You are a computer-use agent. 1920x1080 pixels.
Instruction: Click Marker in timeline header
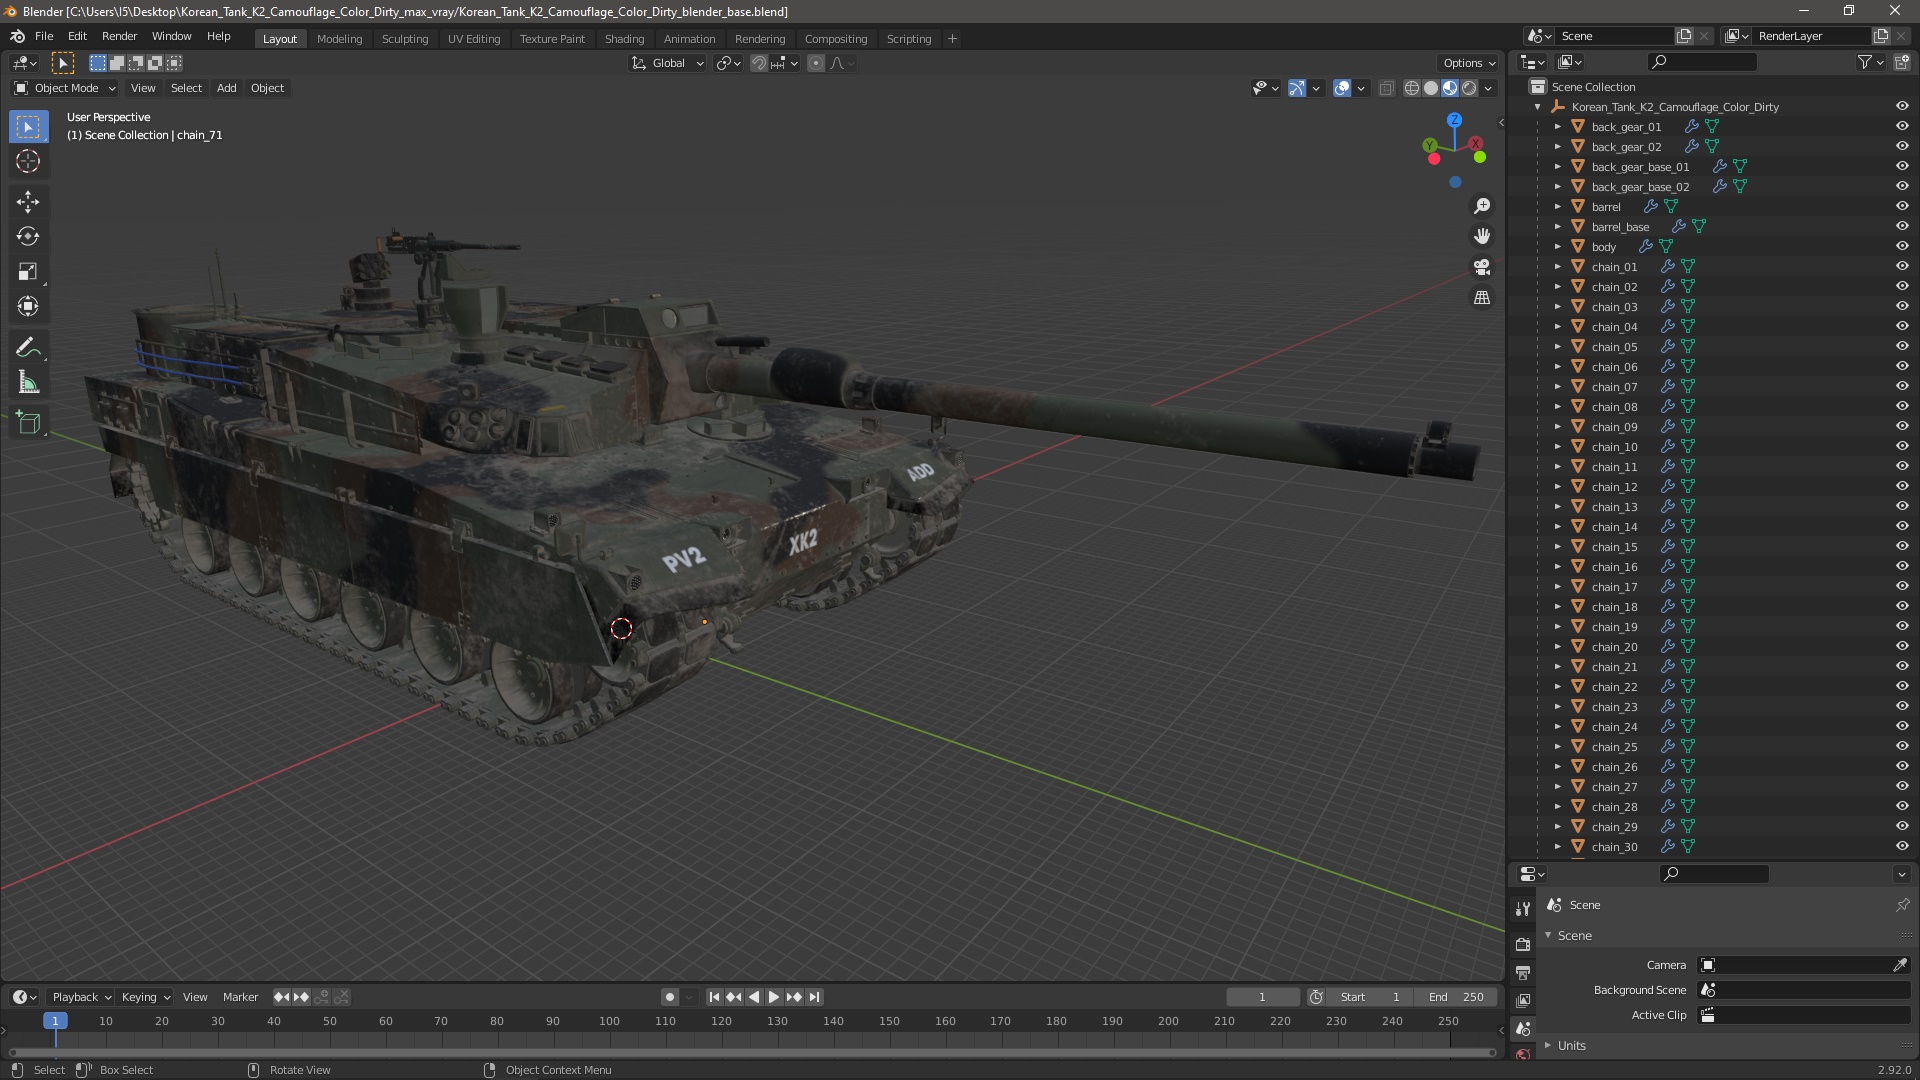tap(240, 997)
